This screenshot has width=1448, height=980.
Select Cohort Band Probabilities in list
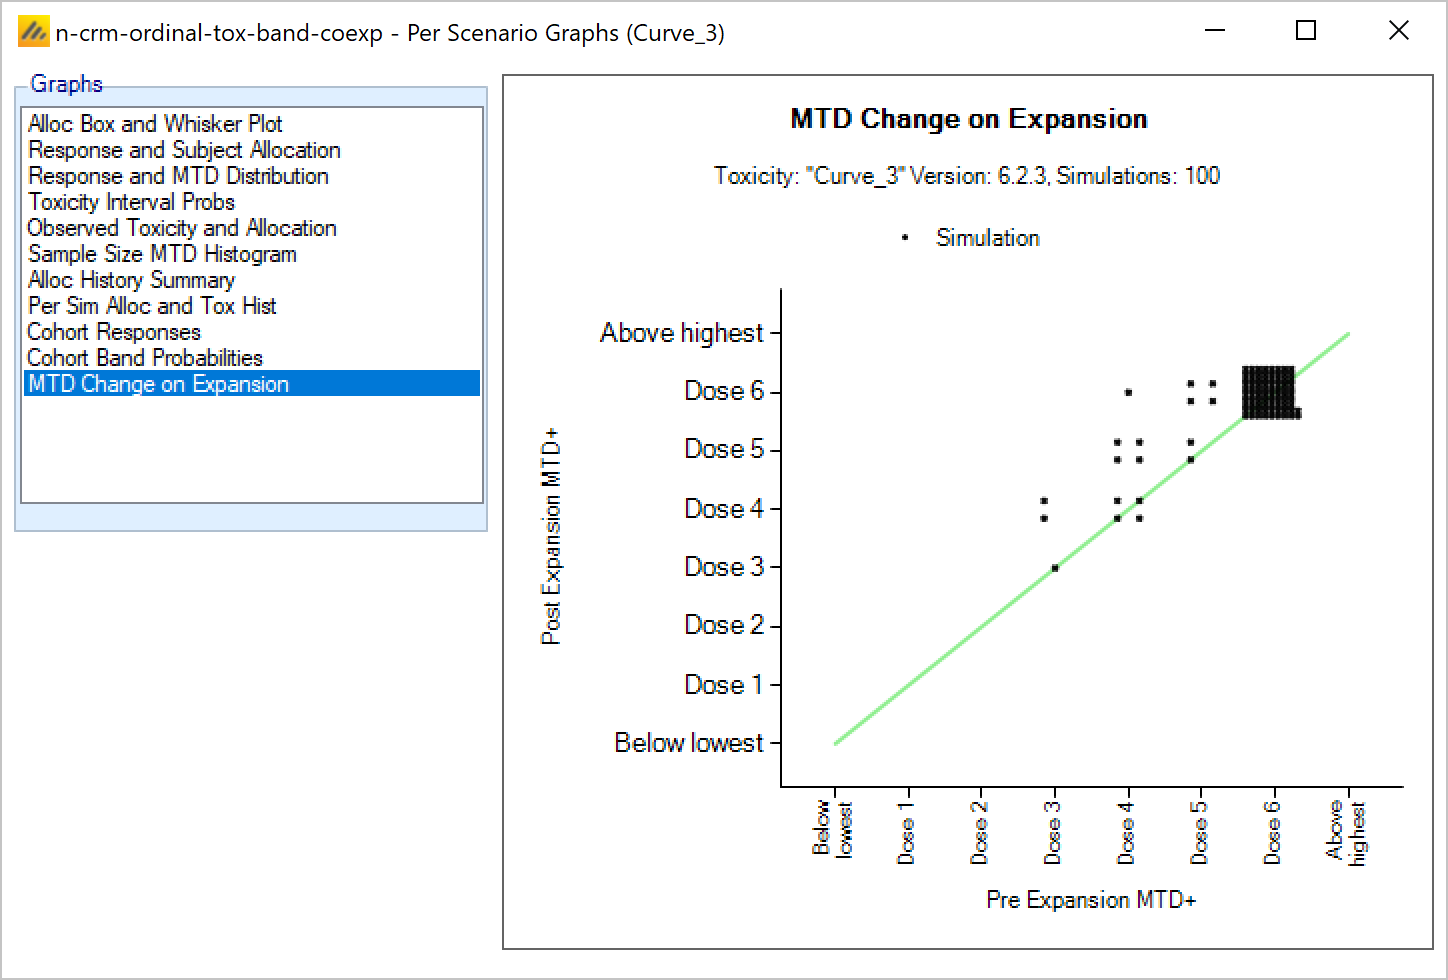tap(145, 358)
